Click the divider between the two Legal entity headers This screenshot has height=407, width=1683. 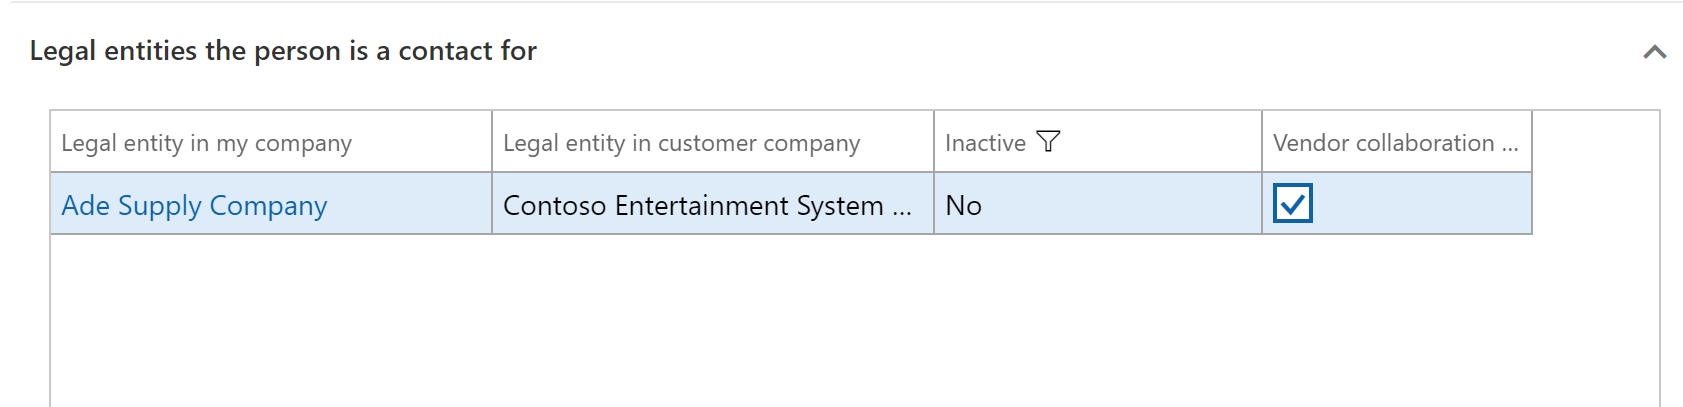pos(492,142)
